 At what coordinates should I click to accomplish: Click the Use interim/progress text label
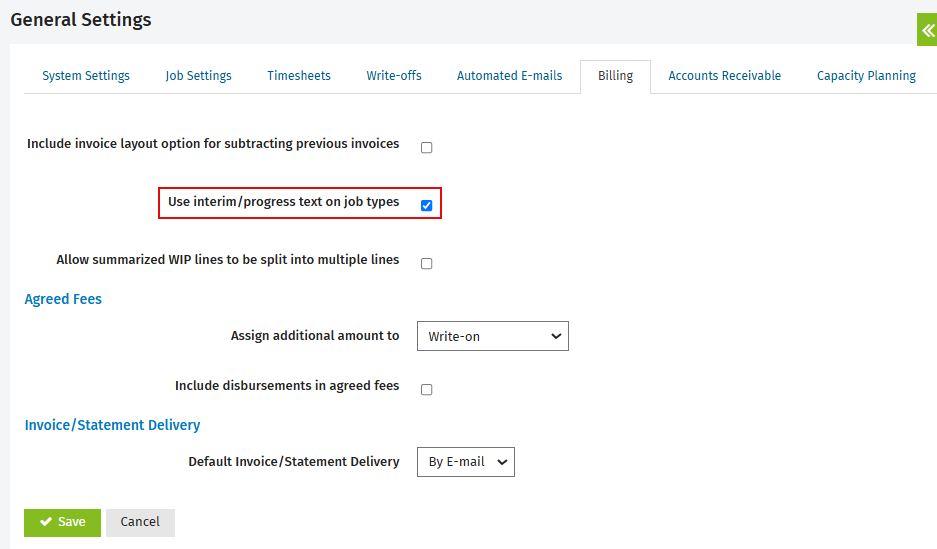[x=283, y=202]
